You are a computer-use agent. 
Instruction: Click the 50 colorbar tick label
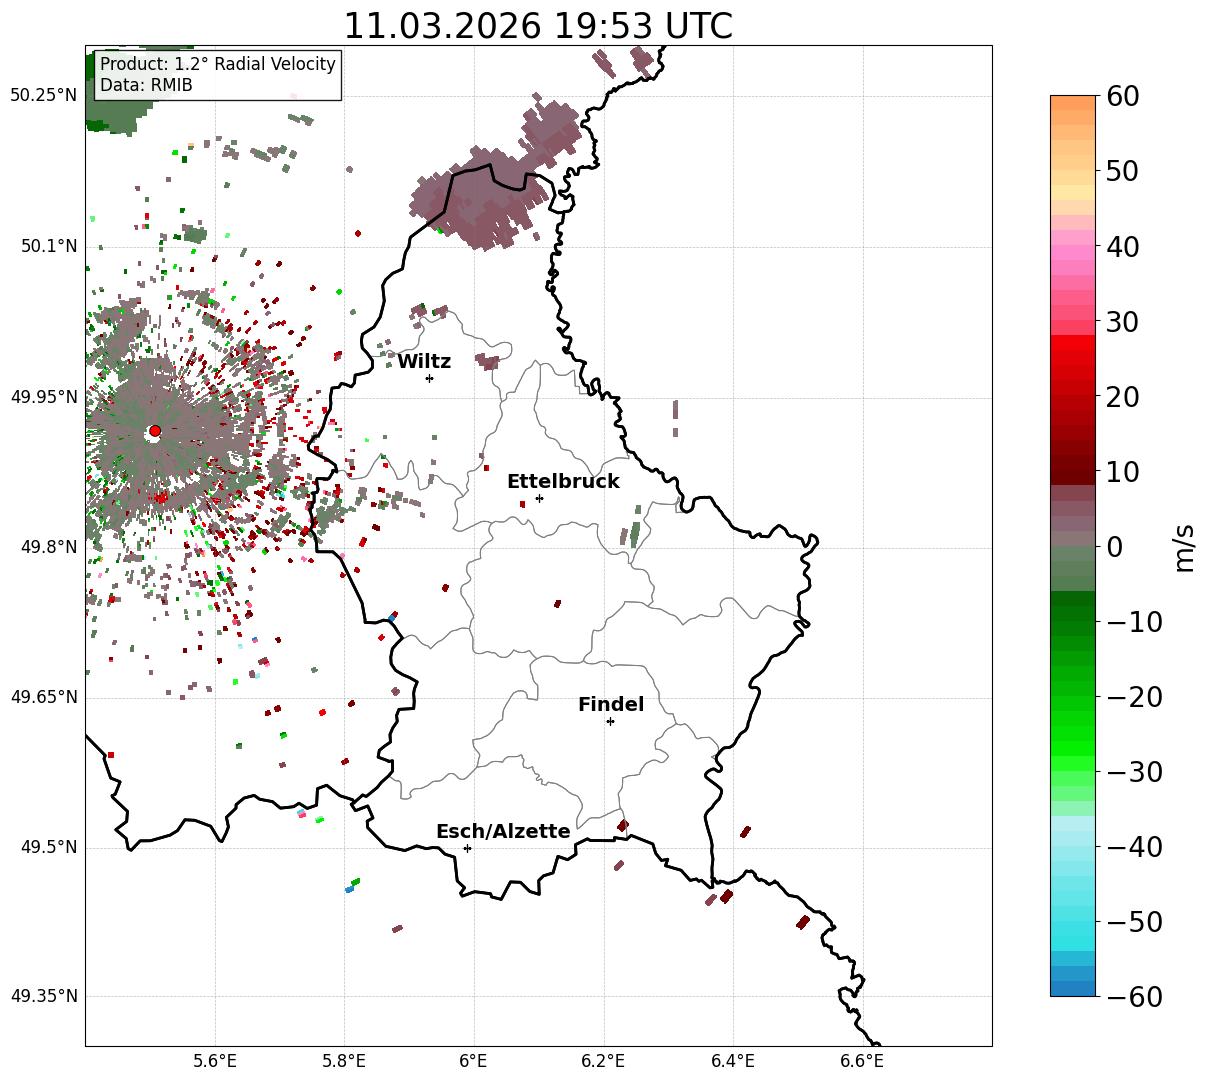pyautogui.click(x=1124, y=171)
